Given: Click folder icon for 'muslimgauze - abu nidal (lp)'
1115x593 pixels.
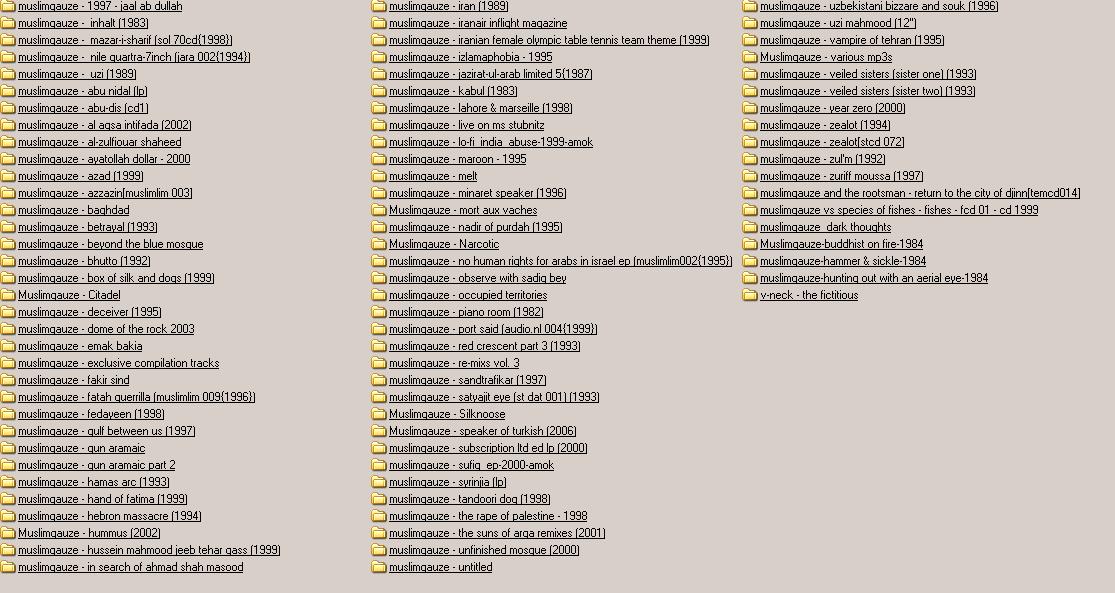Looking at the screenshot, I should [8, 91].
